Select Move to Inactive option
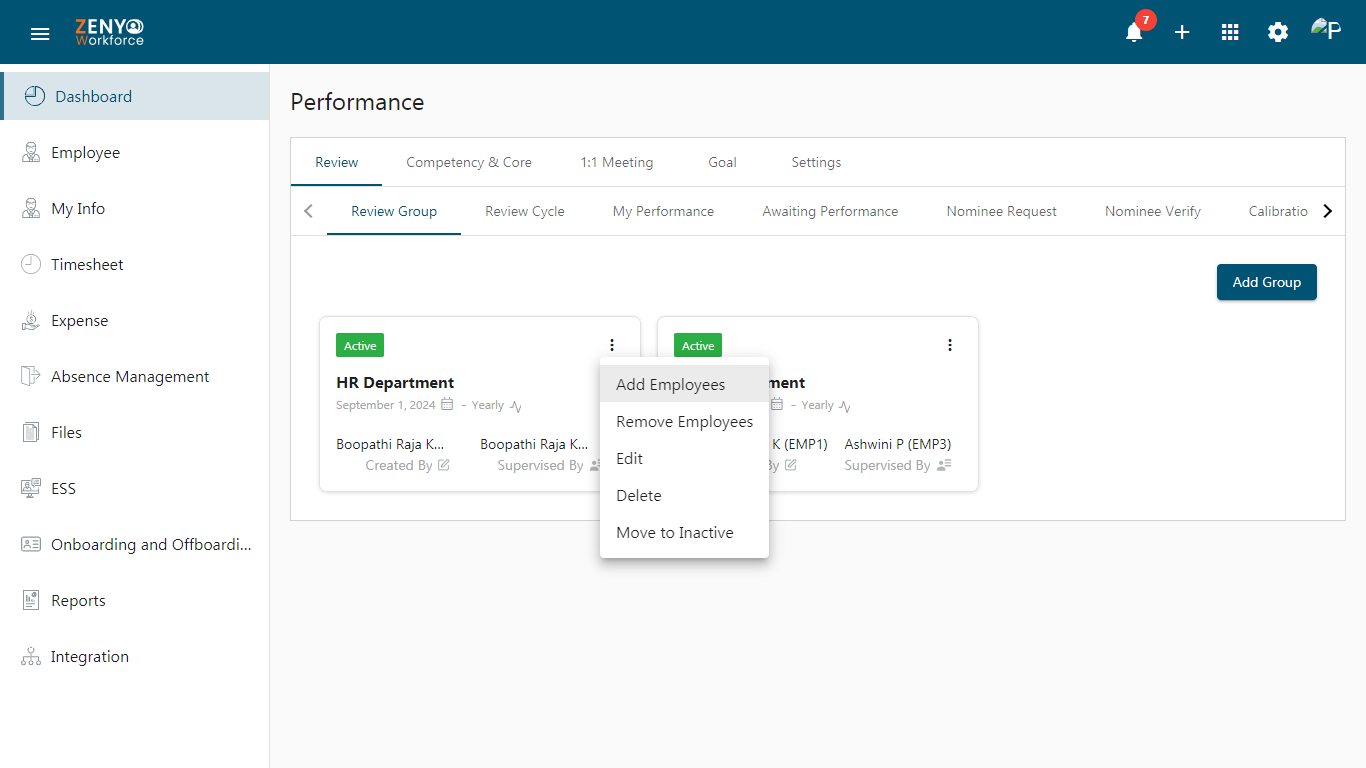Viewport: 1366px width, 768px height. (x=684, y=532)
